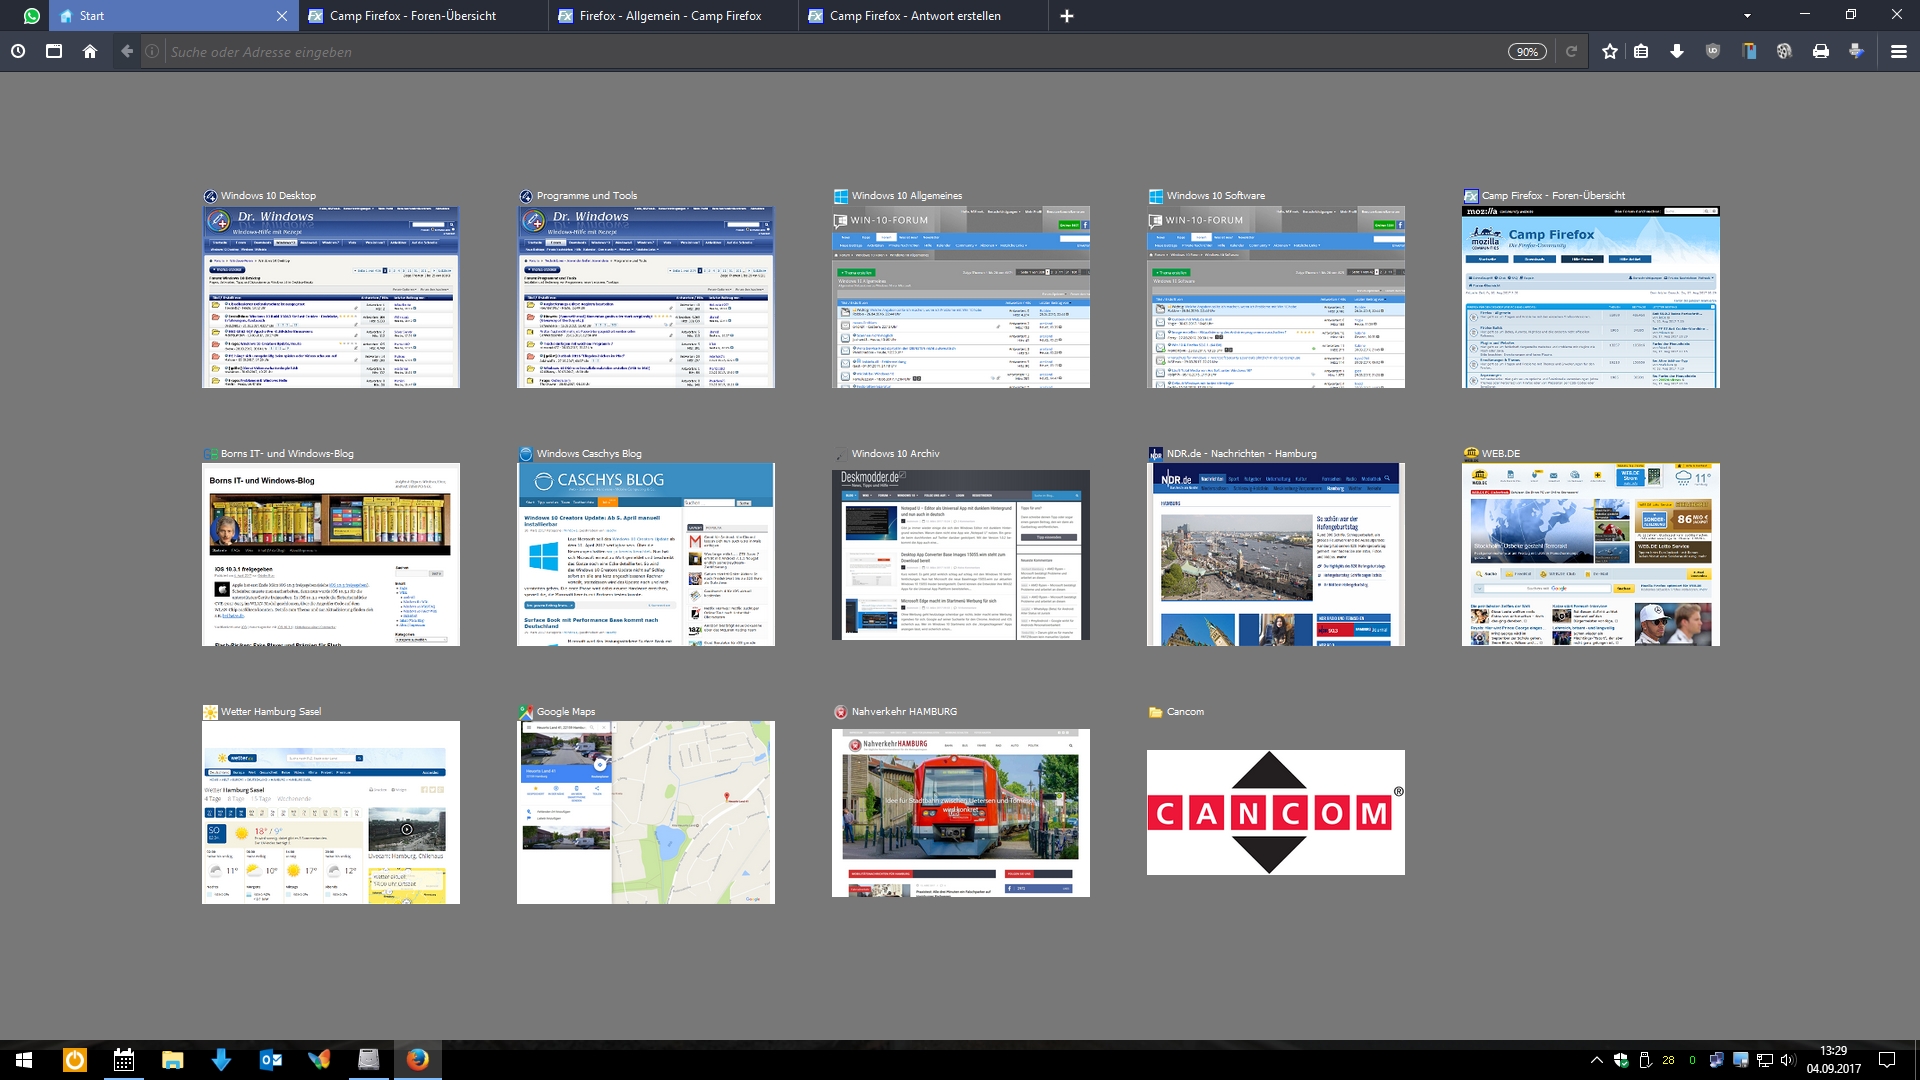The width and height of the screenshot is (1920, 1080).
Task: Click the Print icon in toolbar
Action: 1821,51
